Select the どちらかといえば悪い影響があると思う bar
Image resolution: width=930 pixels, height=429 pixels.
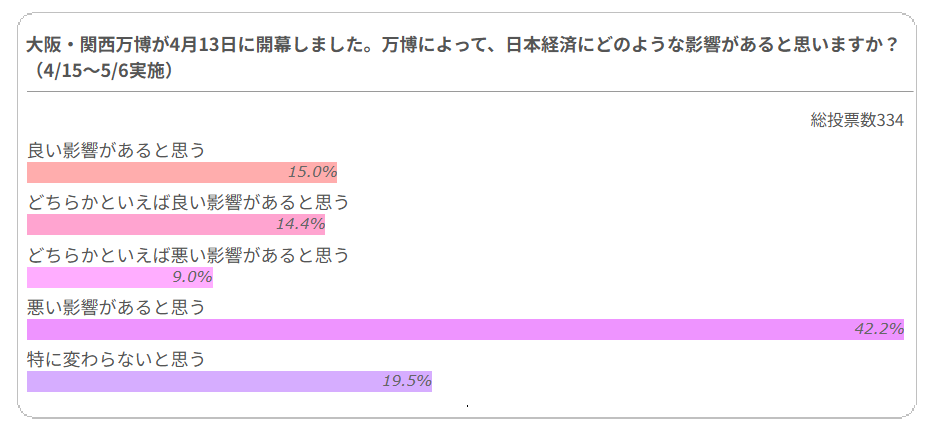coord(120,277)
